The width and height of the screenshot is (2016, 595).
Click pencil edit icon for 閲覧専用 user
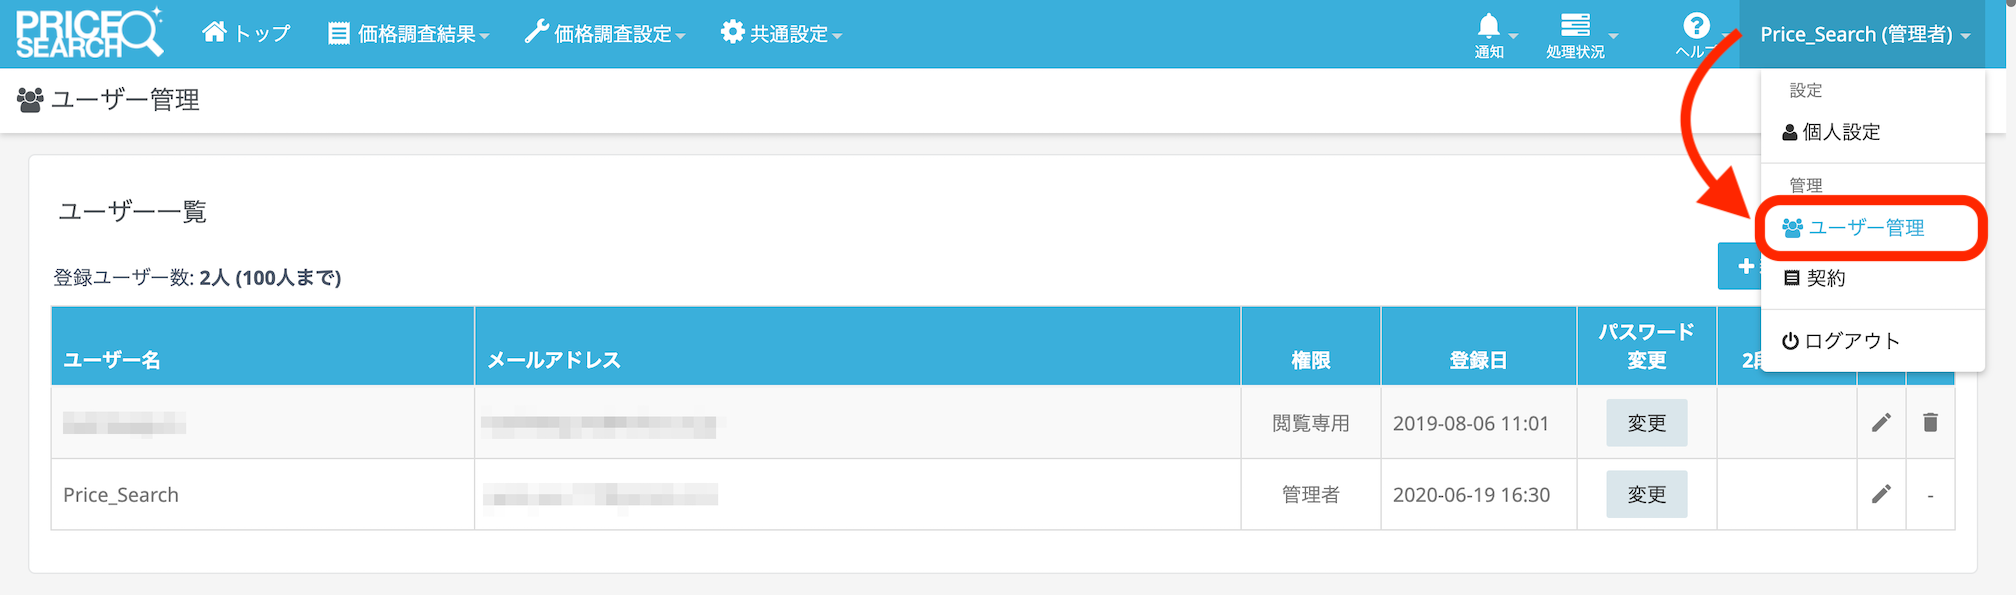1881,423
